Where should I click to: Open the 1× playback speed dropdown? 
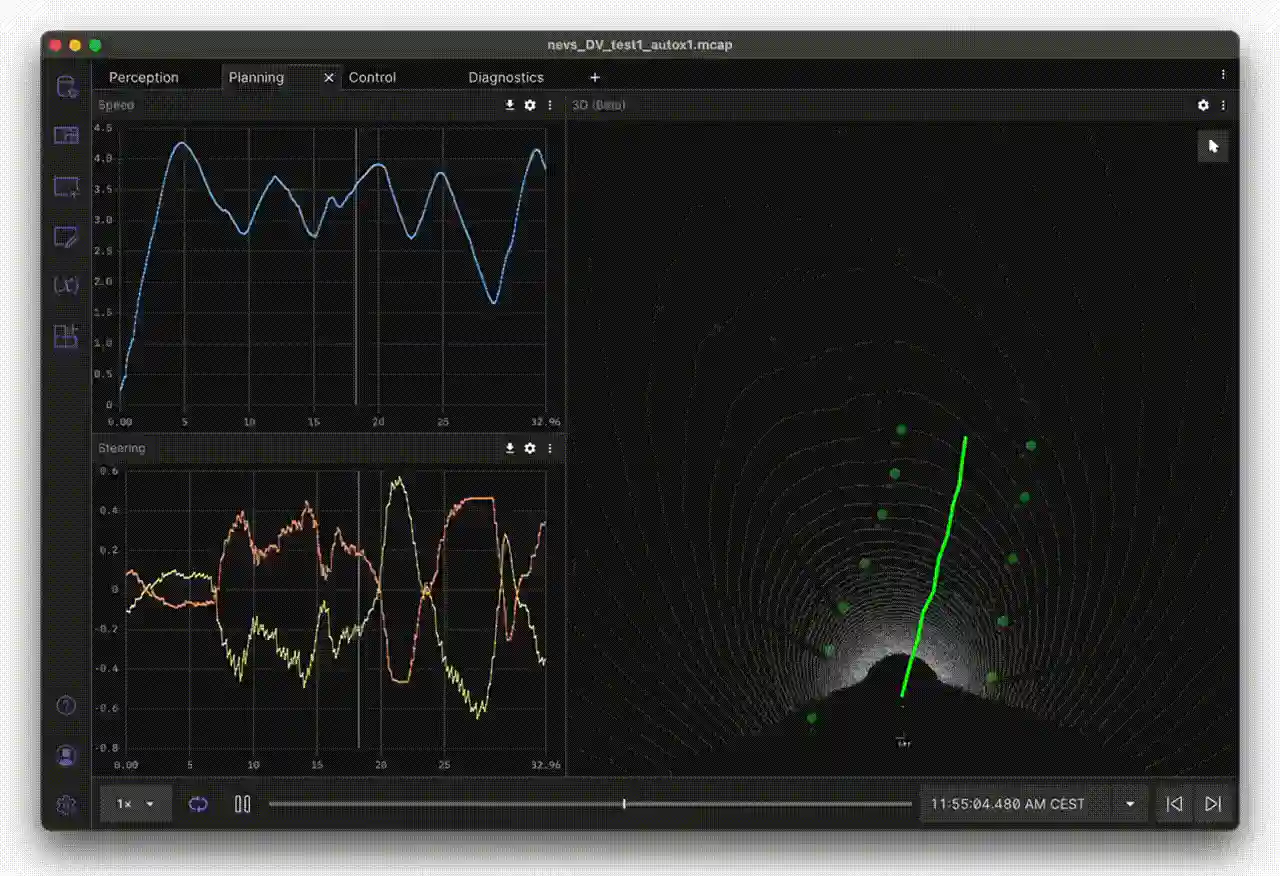136,804
